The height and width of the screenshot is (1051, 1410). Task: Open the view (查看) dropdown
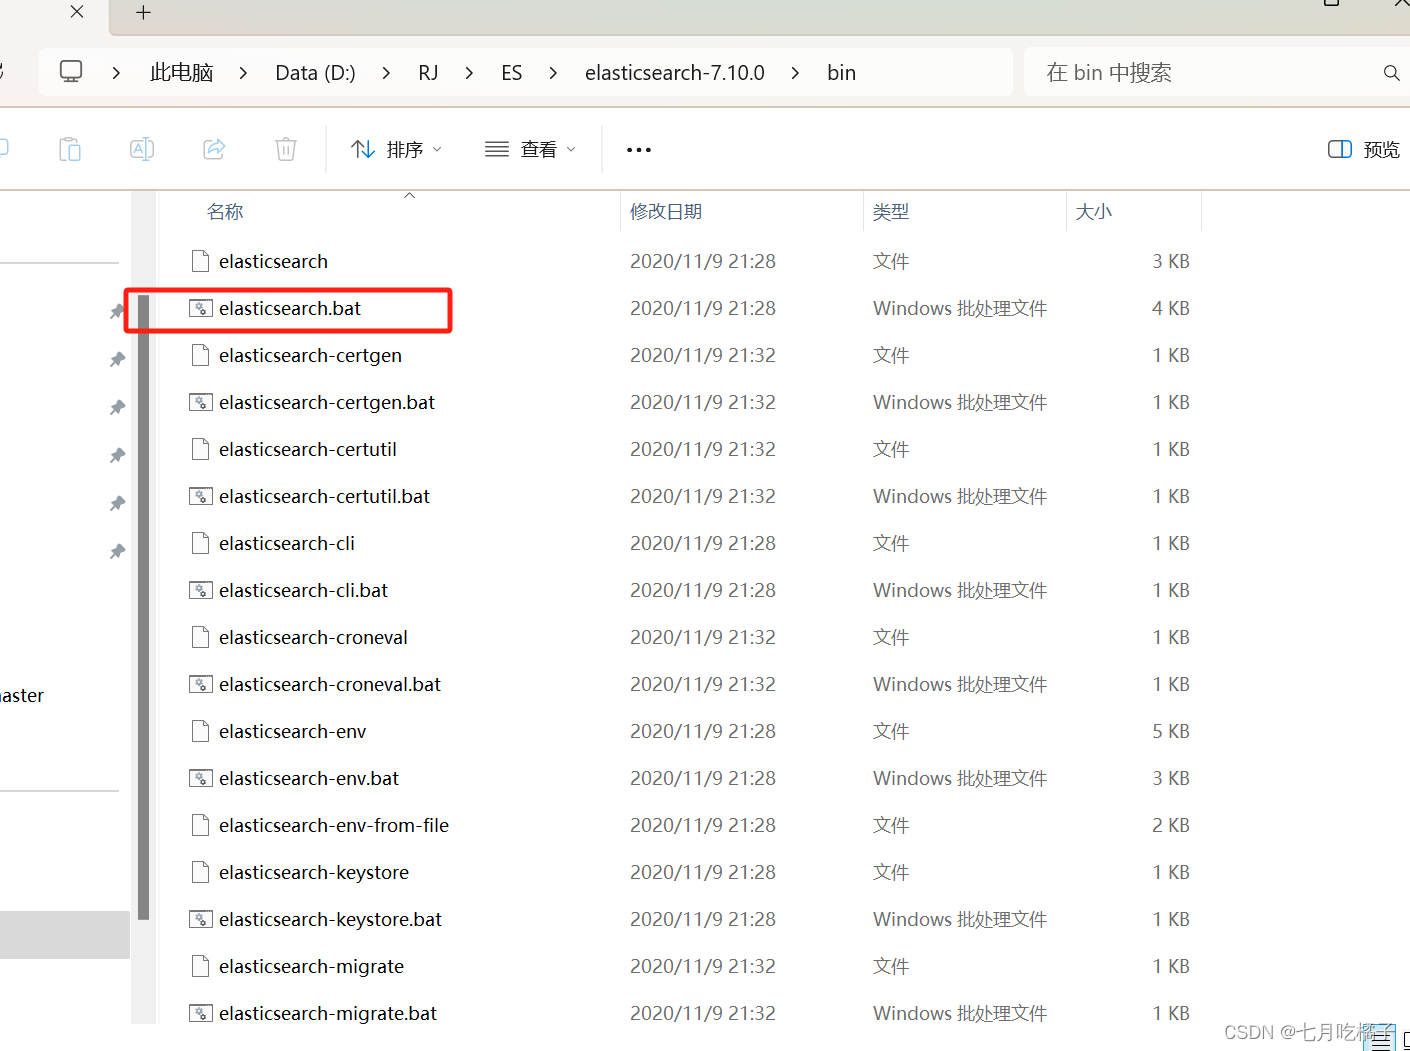click(x=530, y=150)
